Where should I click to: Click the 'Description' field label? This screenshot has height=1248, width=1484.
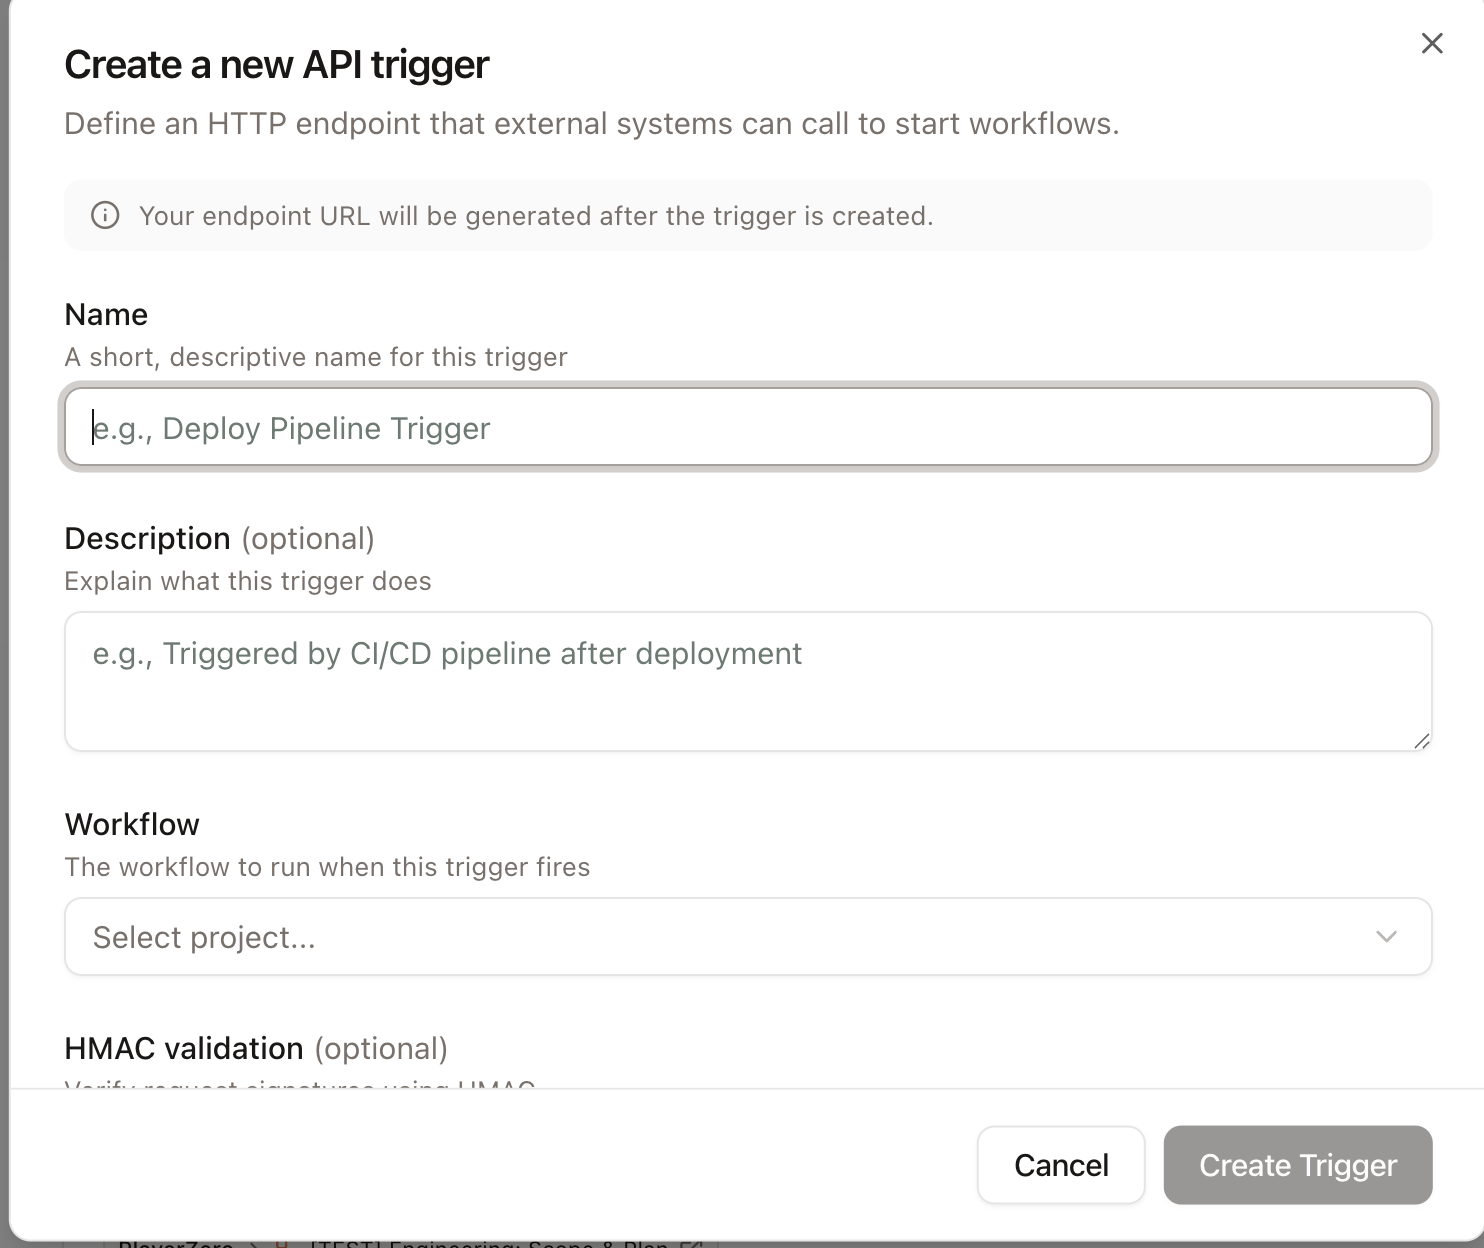(x=148, y=539)
